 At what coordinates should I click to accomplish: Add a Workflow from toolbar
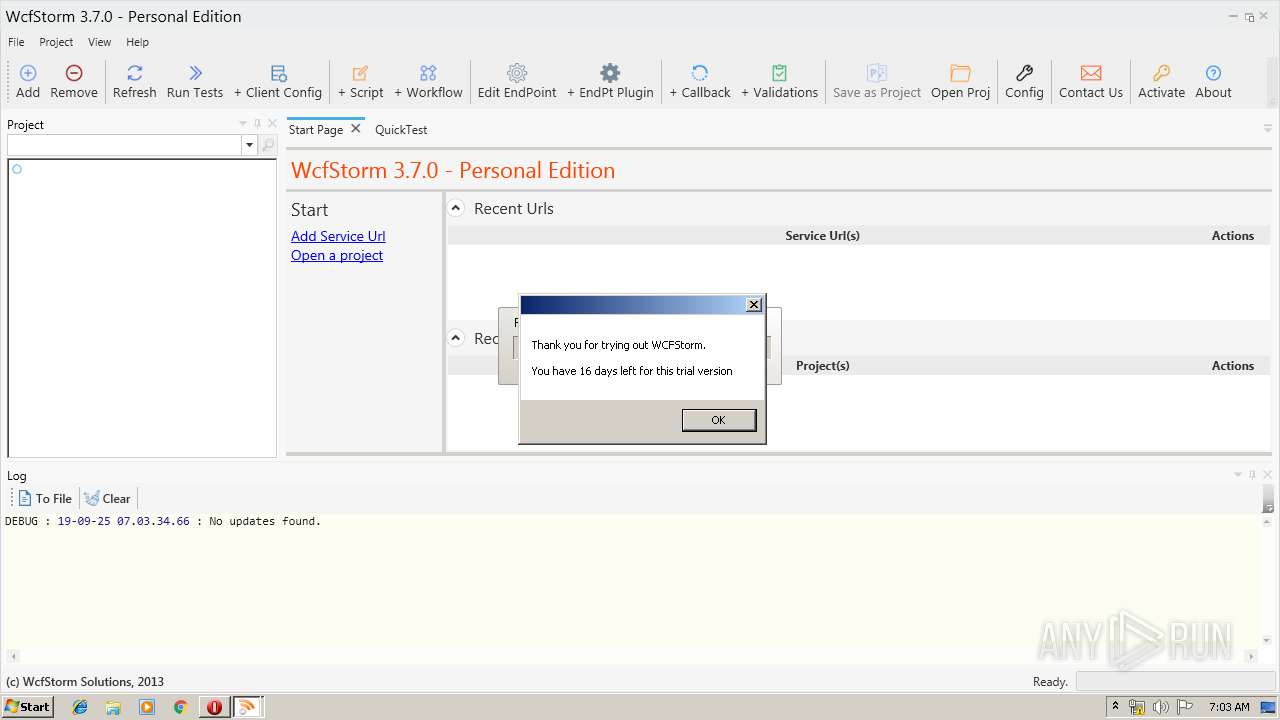coord(428,81)
